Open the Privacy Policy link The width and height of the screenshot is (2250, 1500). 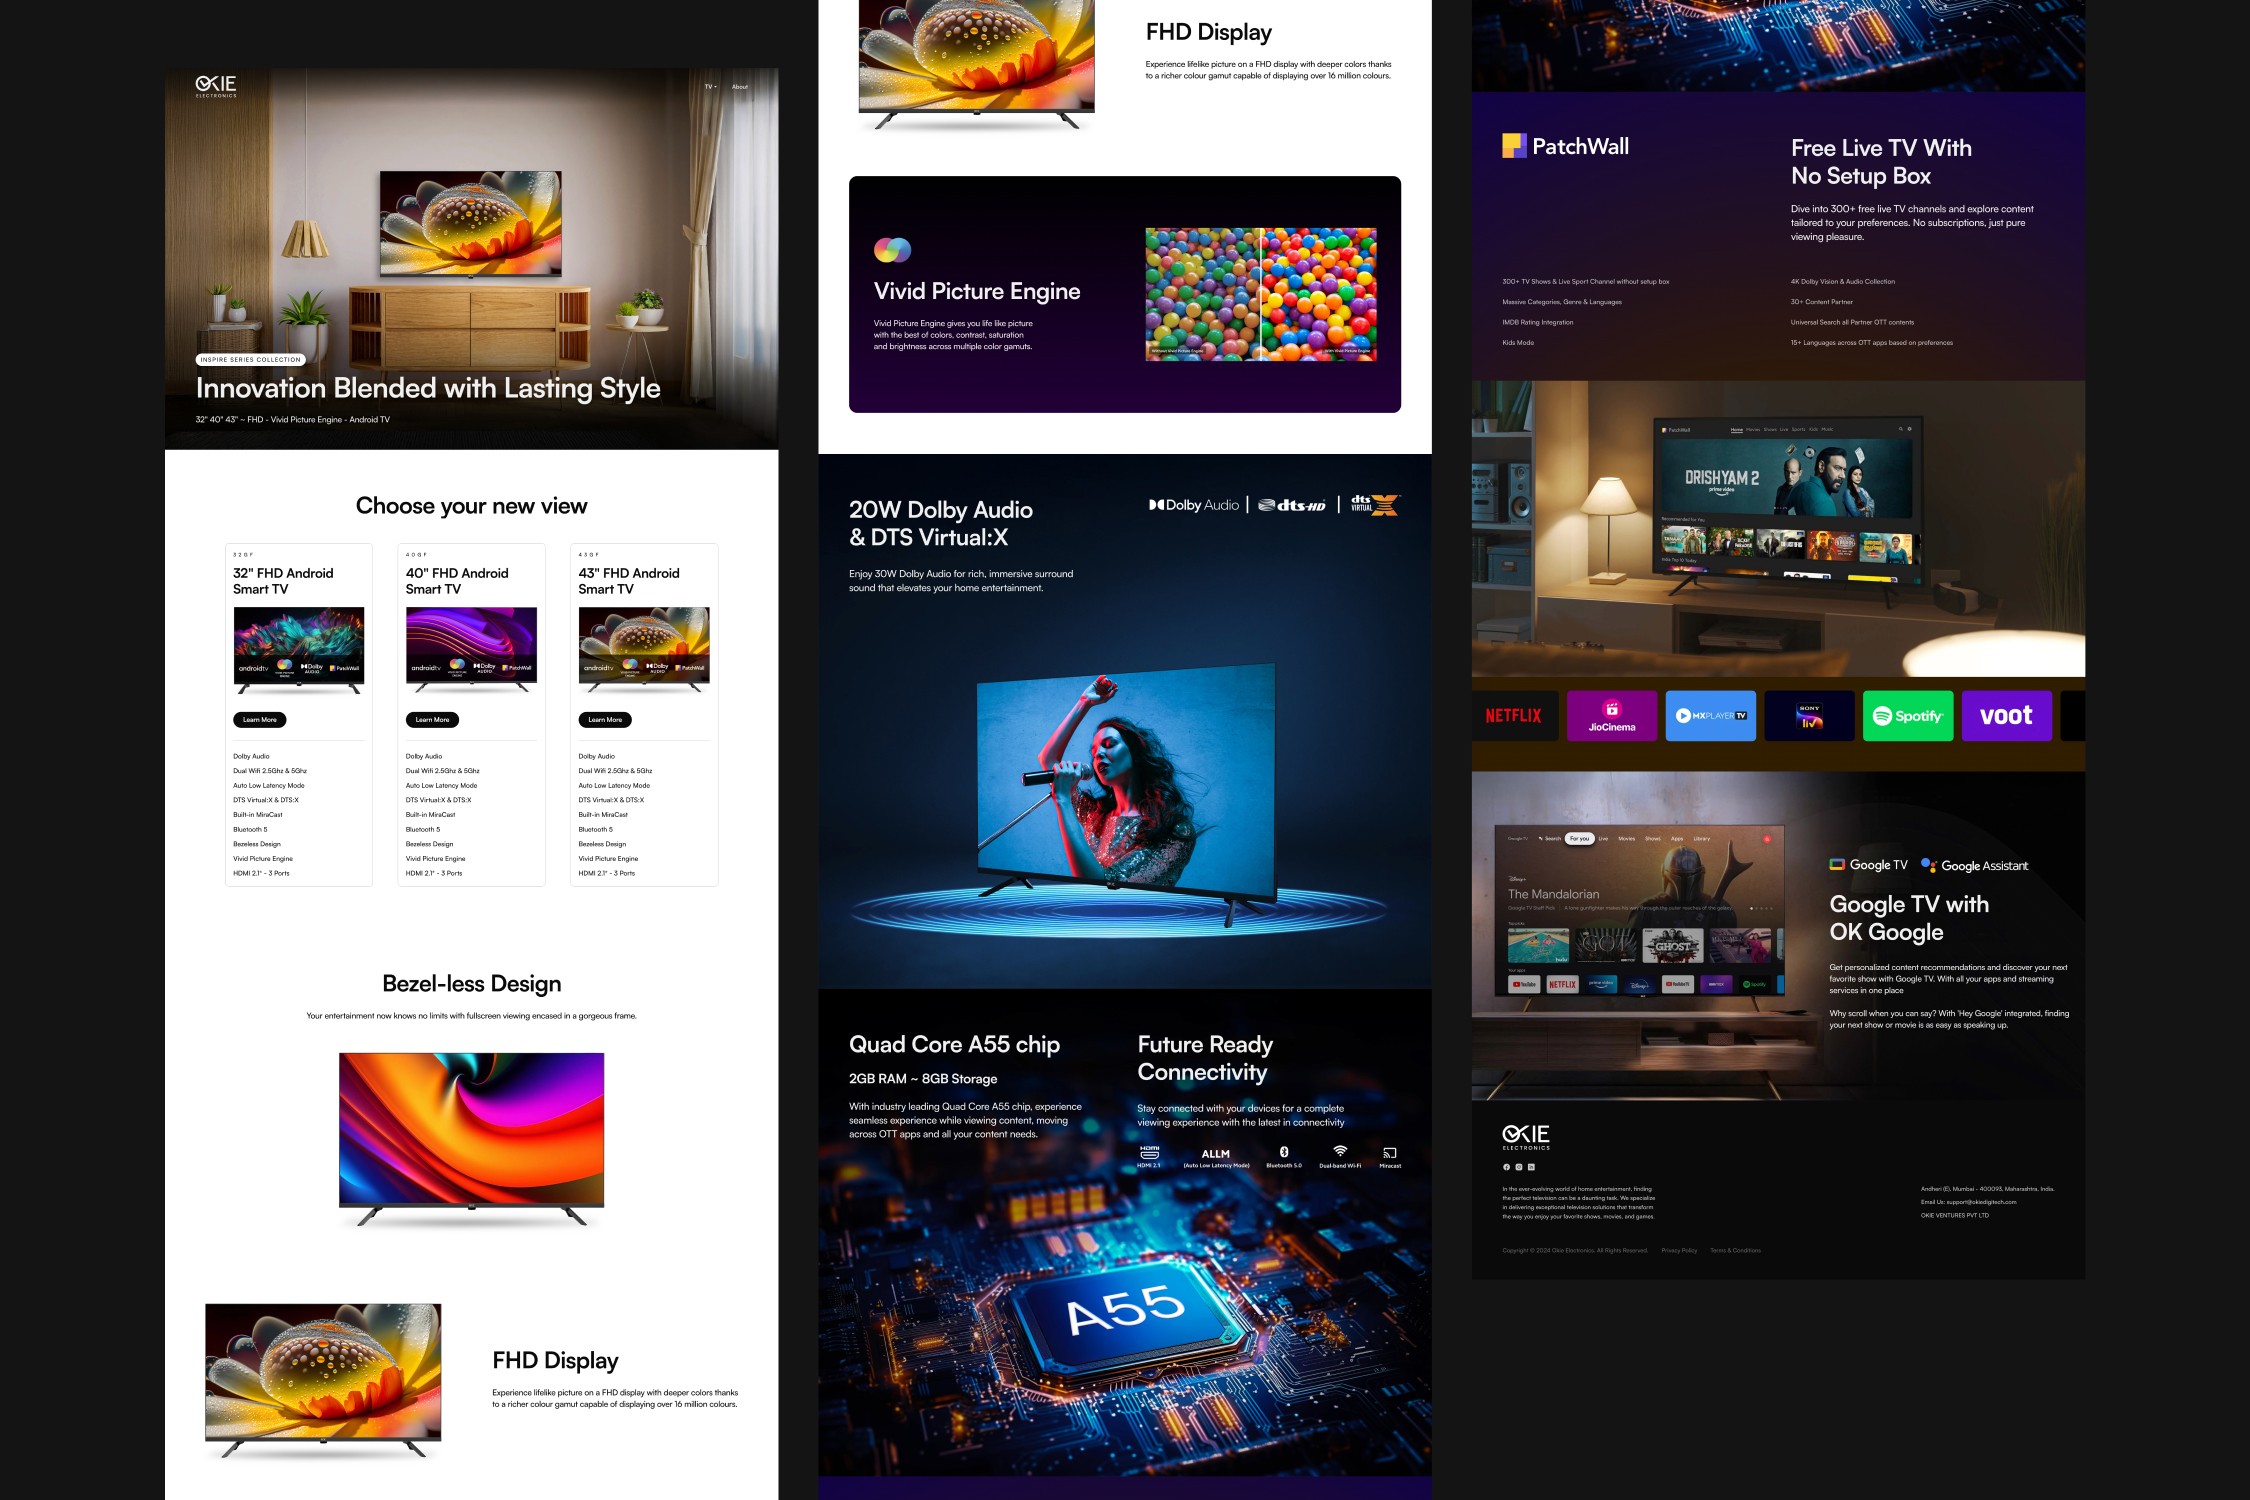pyautogui.click(x=1679, y=1250)
